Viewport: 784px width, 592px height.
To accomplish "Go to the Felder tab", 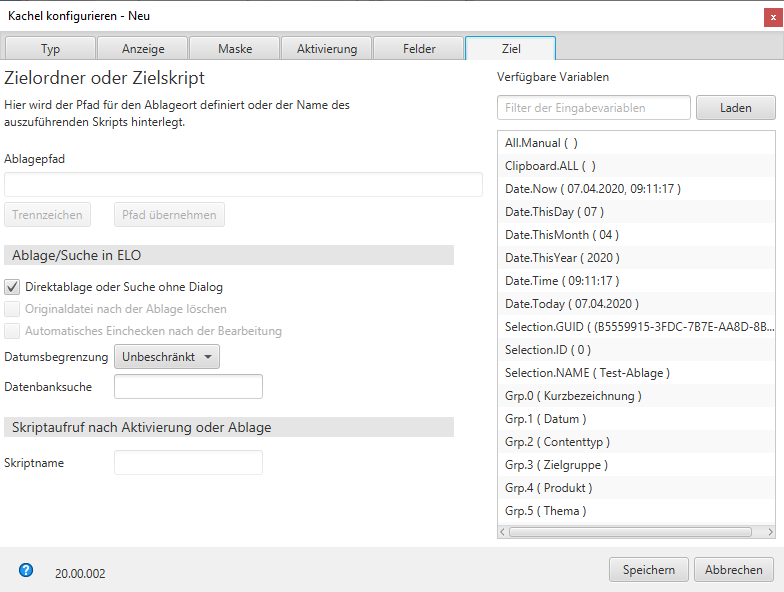I will (x=419, y=48).
